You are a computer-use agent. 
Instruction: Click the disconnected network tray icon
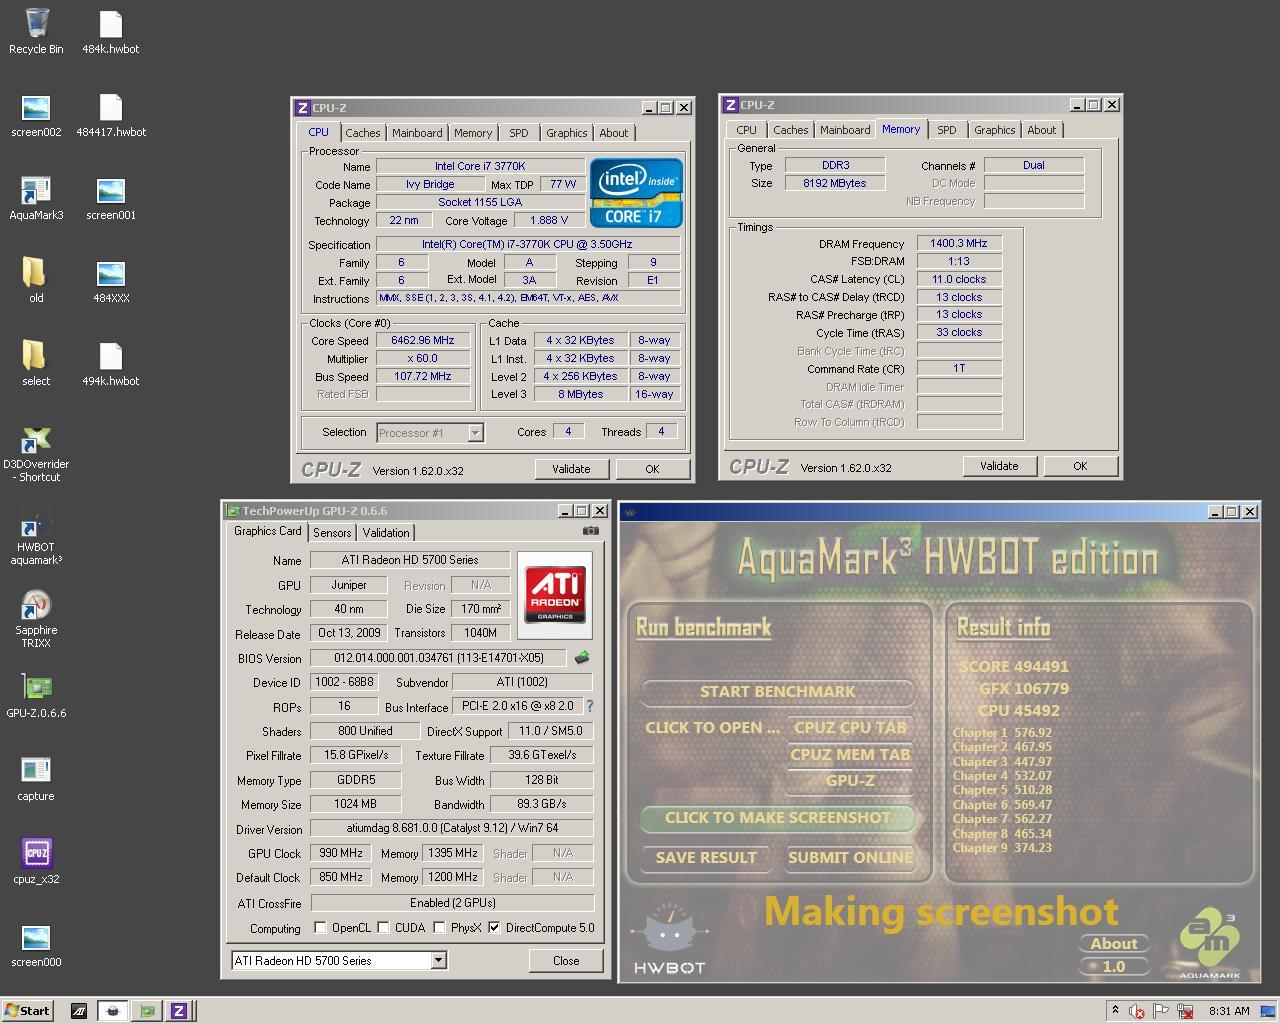tap(1185, 1011)
